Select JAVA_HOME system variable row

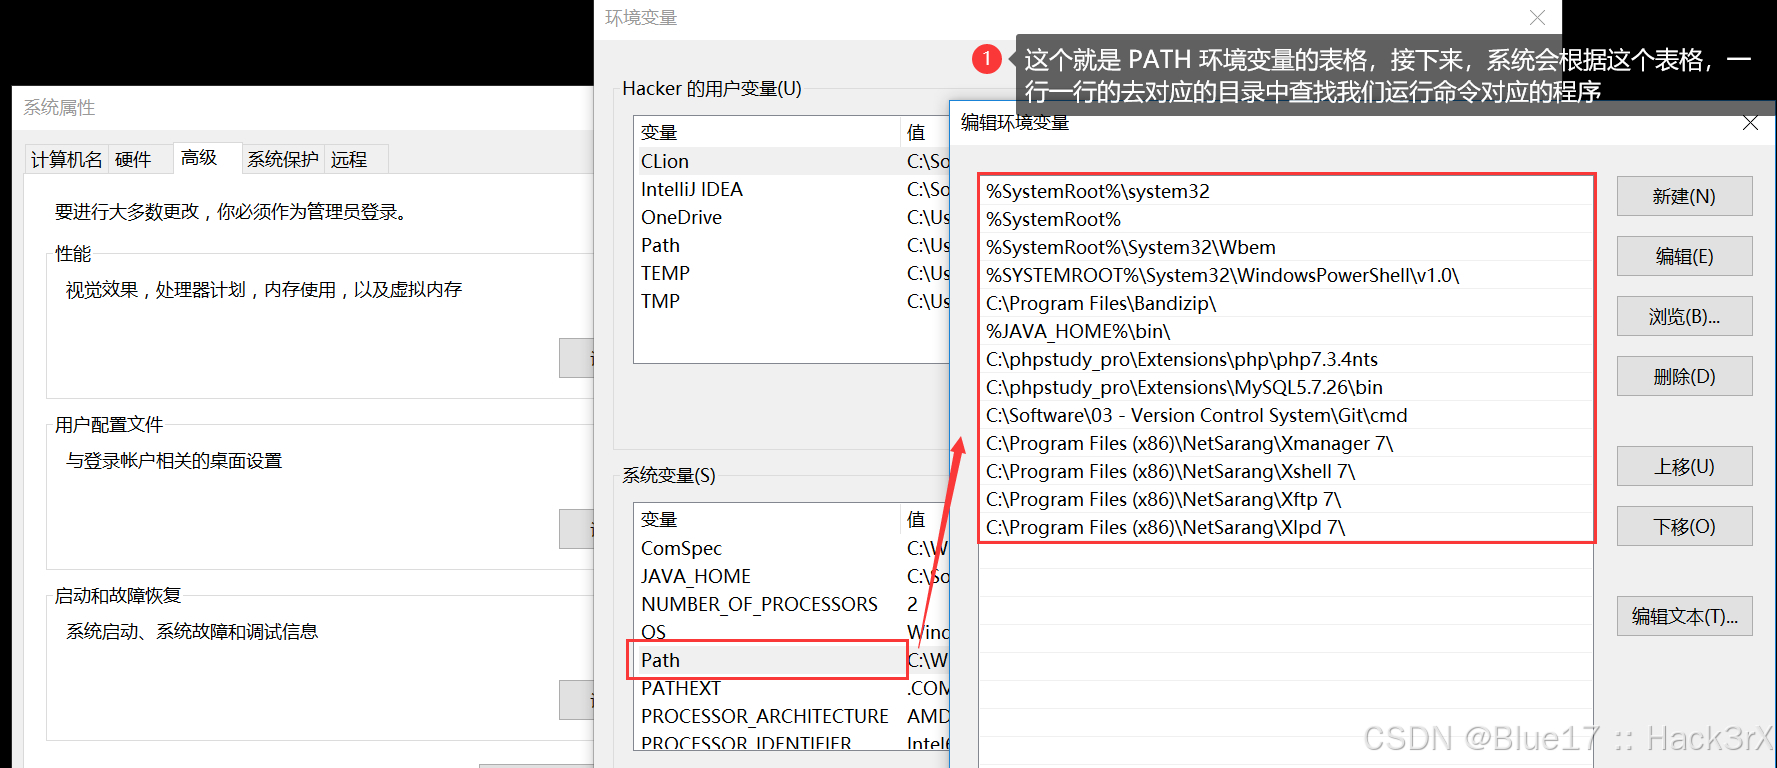click(792, 576)
